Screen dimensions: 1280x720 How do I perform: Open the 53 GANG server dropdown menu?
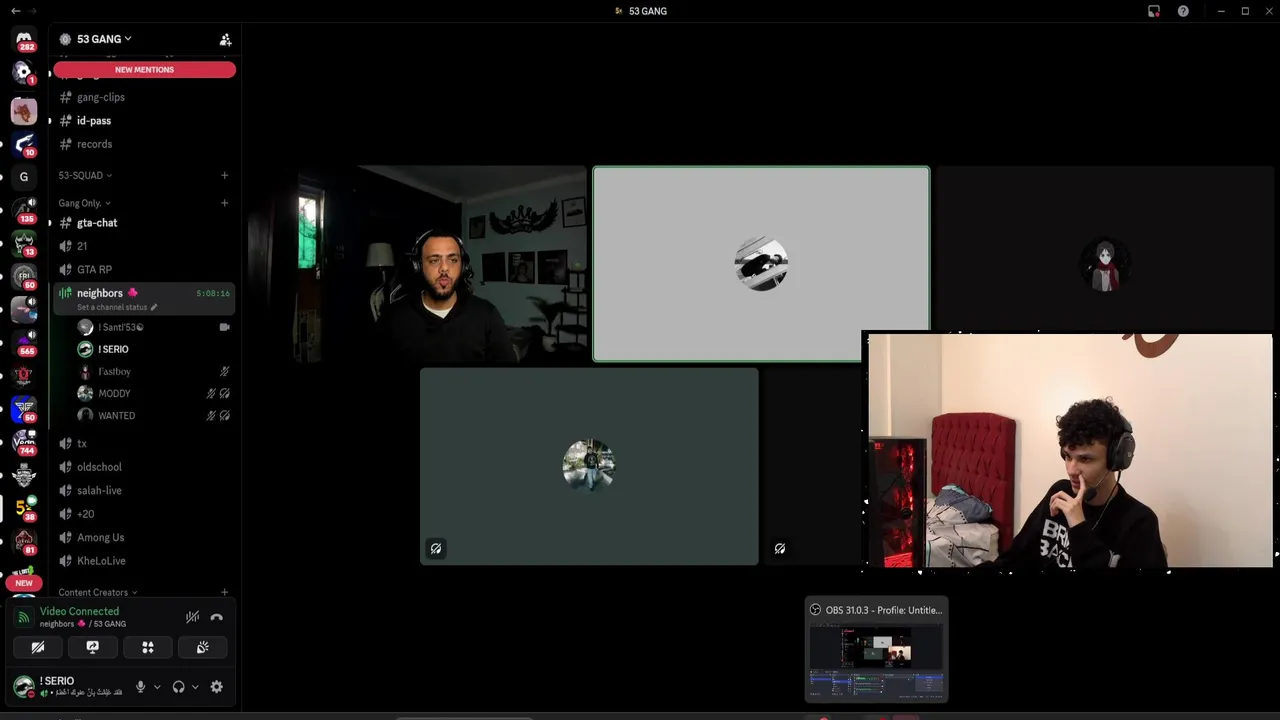[104, 39]
